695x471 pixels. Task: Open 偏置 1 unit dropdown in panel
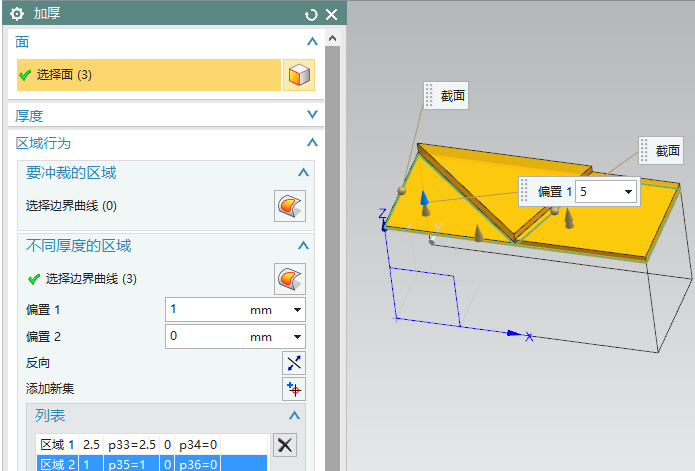pyautogui.click(x=297, y=310)
